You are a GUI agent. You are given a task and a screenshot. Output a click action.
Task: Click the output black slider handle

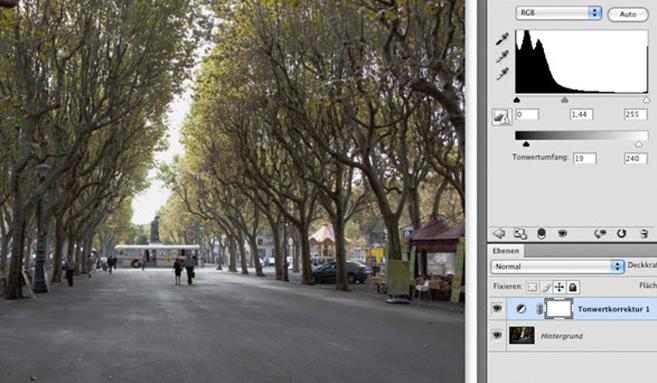click(526, 144)
